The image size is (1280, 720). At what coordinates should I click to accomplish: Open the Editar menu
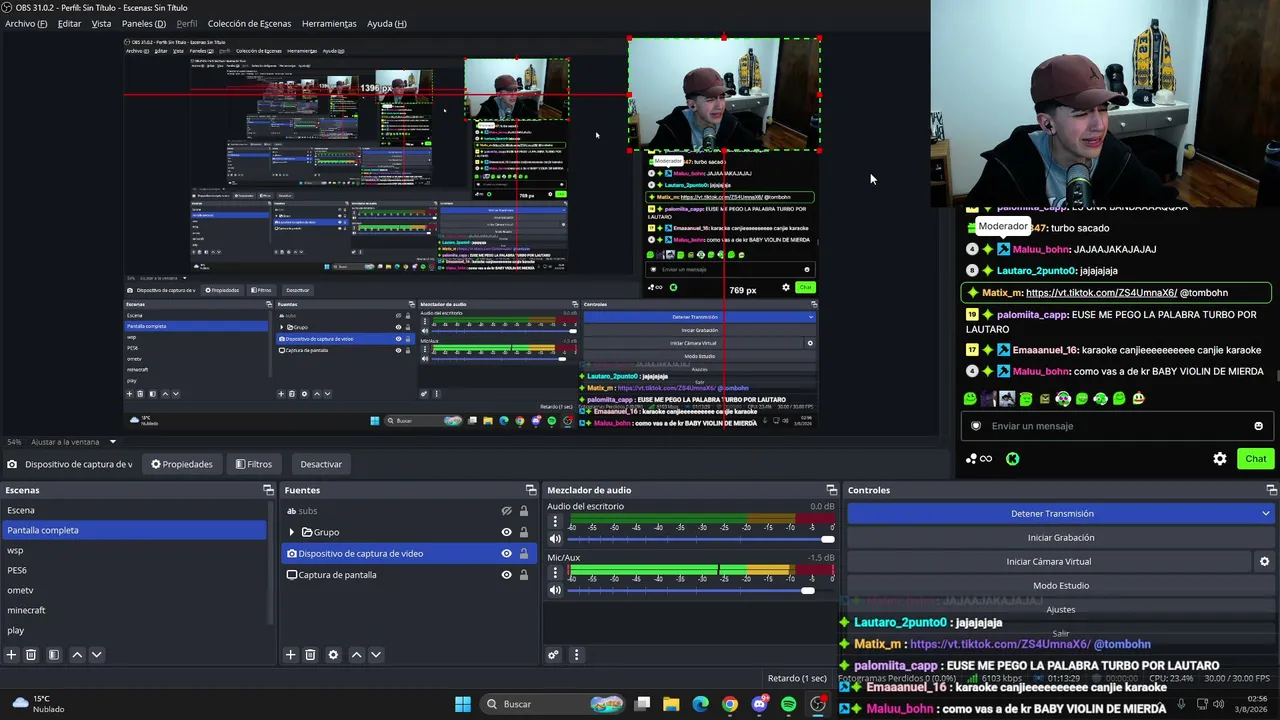click(x=69, y=23)
